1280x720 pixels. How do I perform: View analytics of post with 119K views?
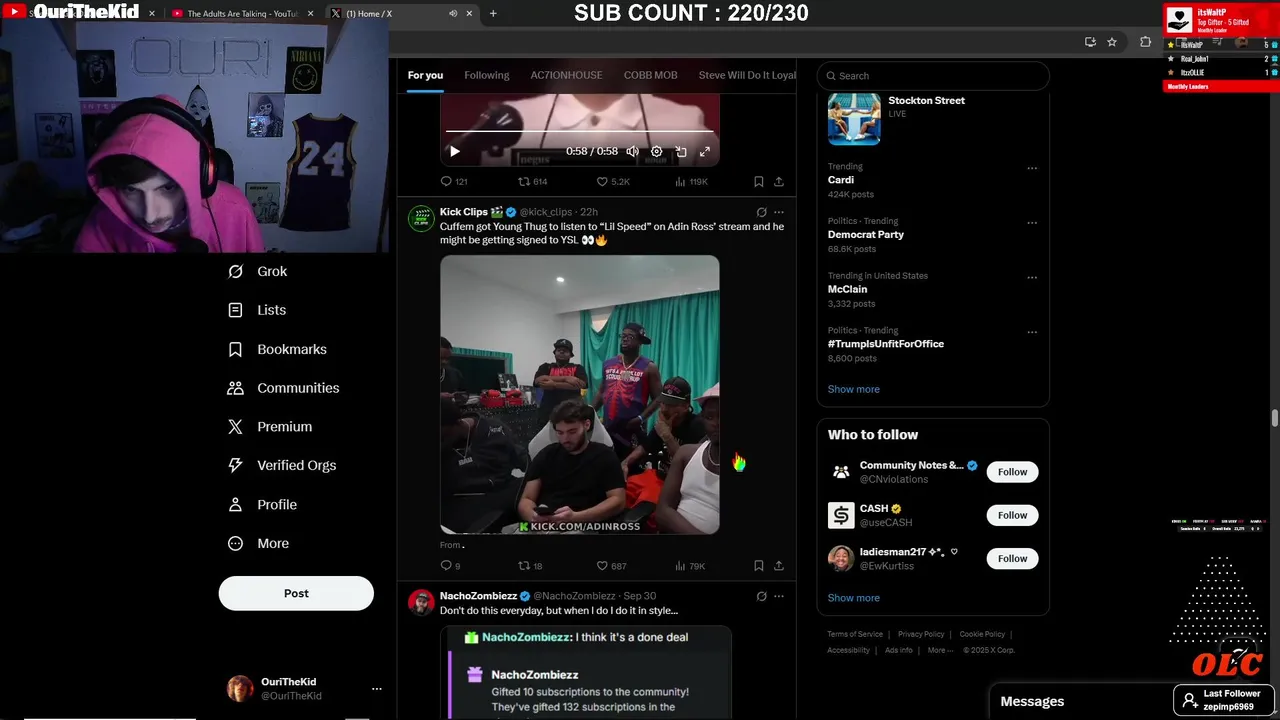point(691,181)
